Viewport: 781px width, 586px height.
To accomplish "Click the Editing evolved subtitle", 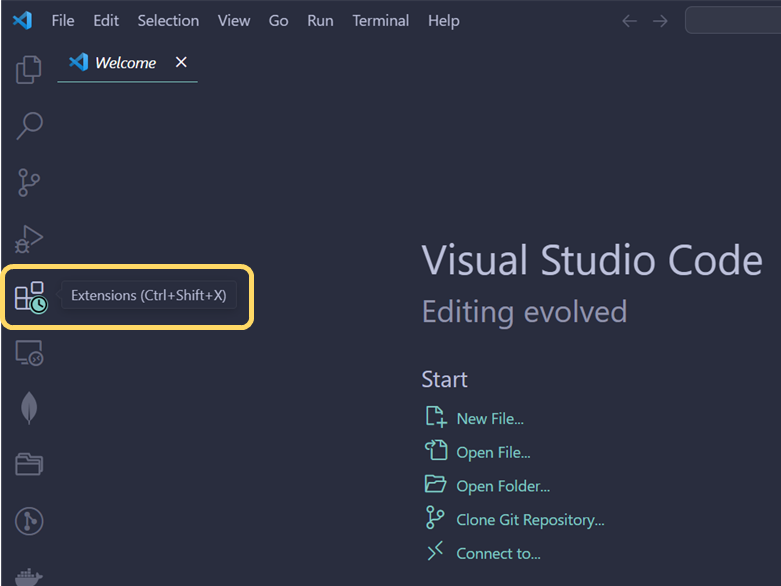I will (524, 312).
